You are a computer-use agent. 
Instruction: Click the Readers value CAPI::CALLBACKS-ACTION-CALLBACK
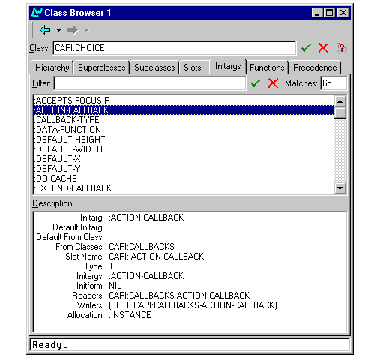pos(179,295)
